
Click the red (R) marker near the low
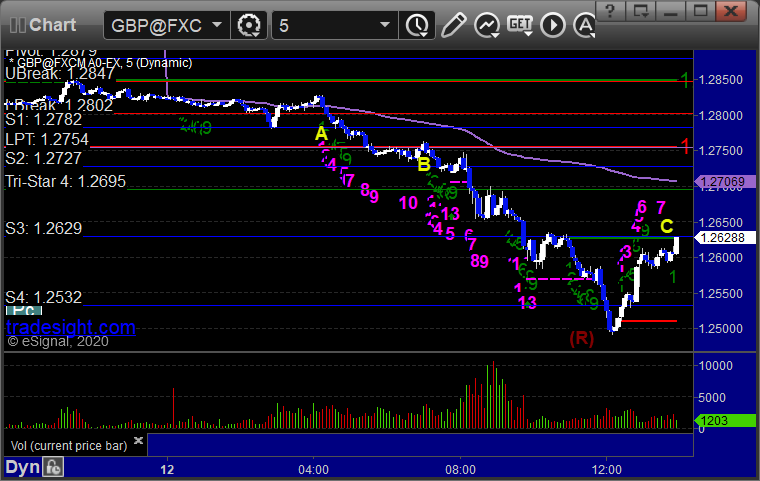[x=582, y=338]
